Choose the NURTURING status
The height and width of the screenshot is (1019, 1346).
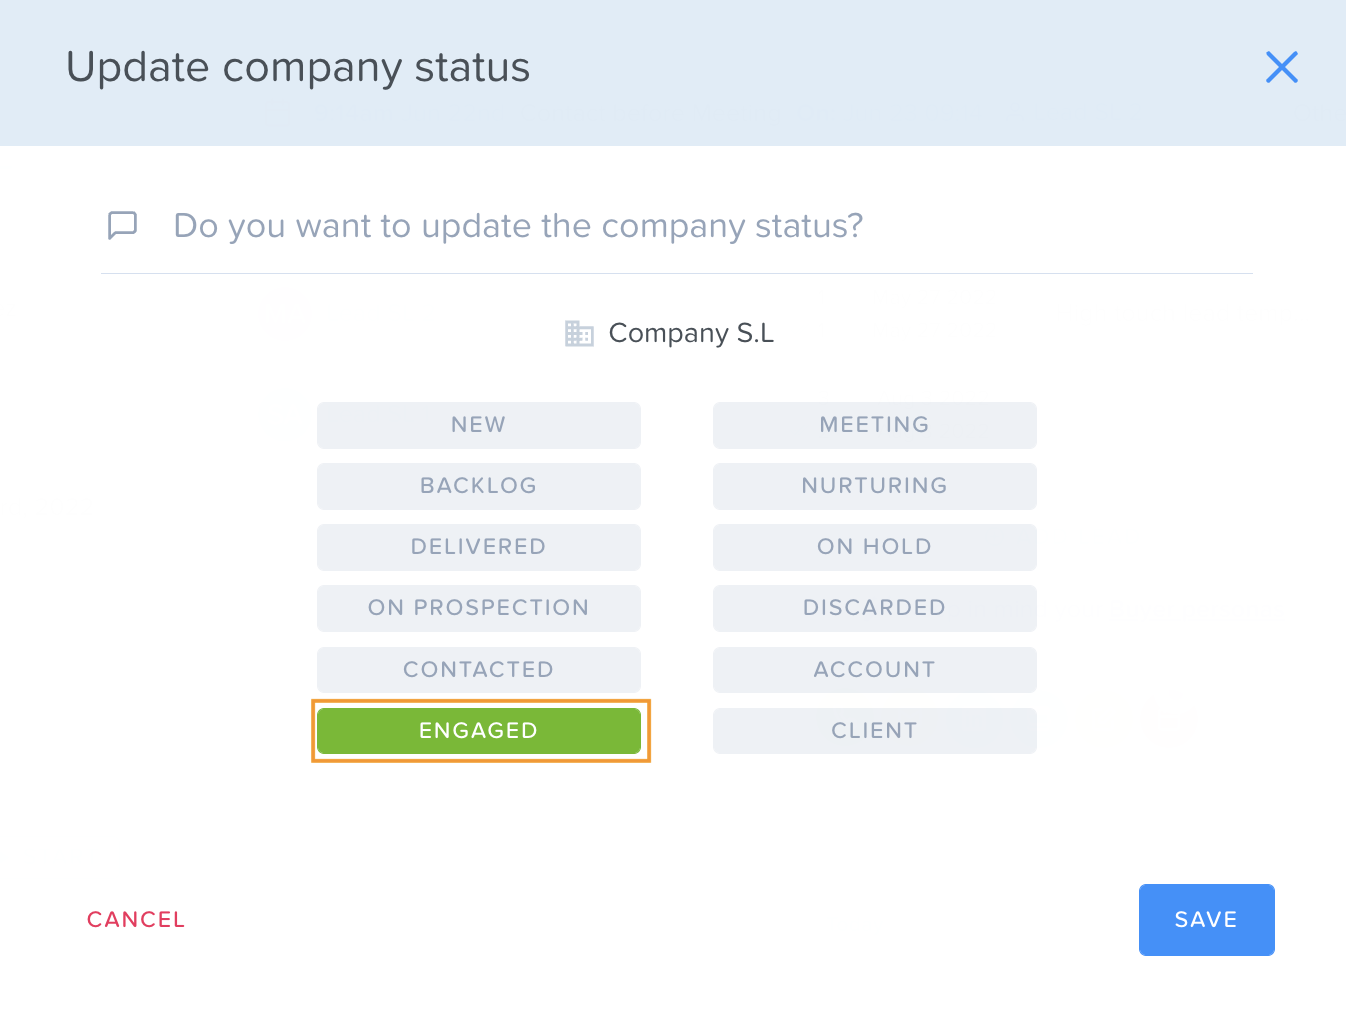pyautogui.click(x=874, y=486)
